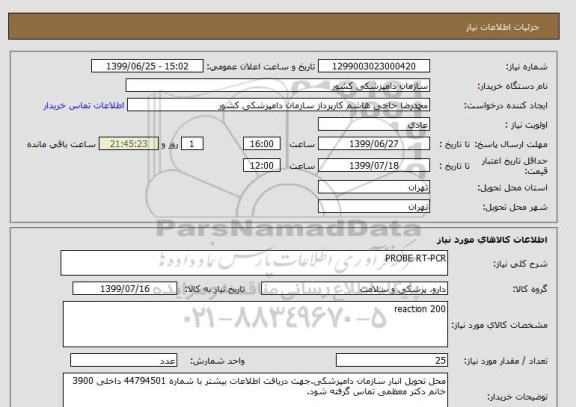Screen dimensions: 576x407
Task: Select the priority field عادی
Action: click(x=374, y=125)
